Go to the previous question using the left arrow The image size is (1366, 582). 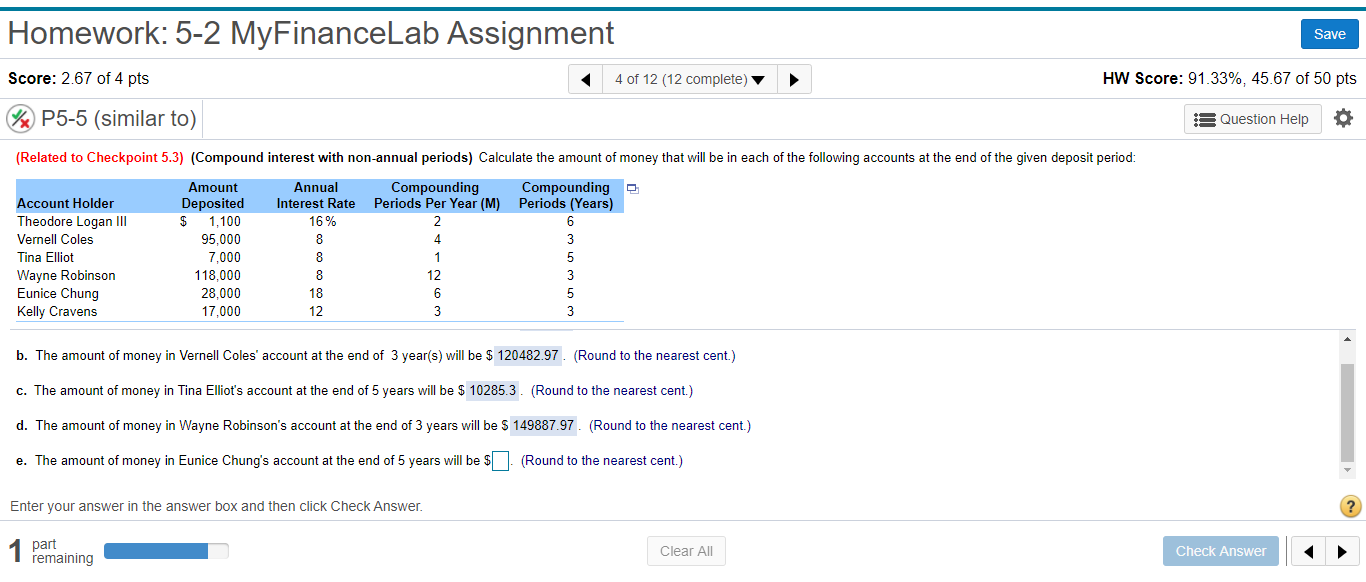tap(585, 79)
